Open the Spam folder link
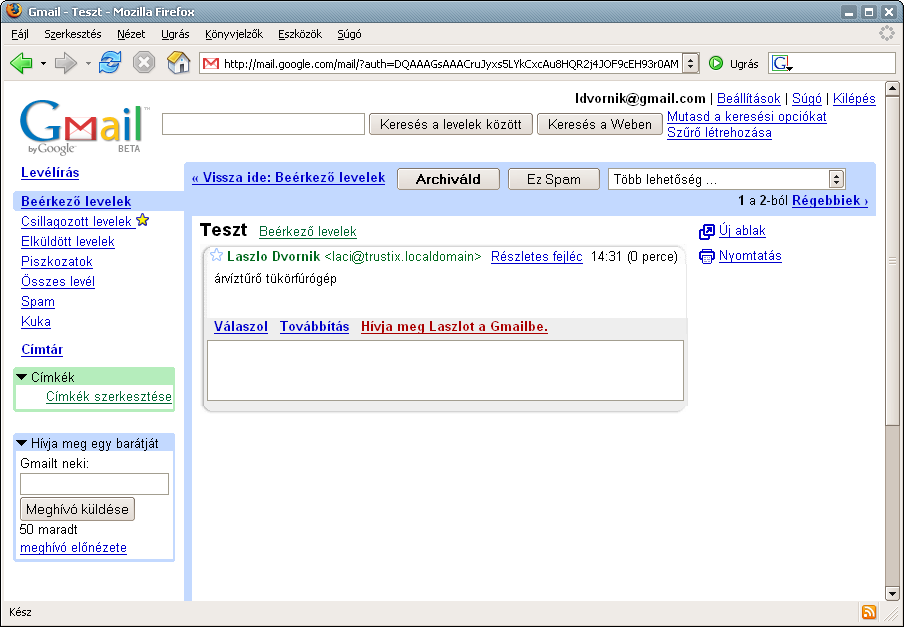The image size is (904, 627). (x=37, y=302)
